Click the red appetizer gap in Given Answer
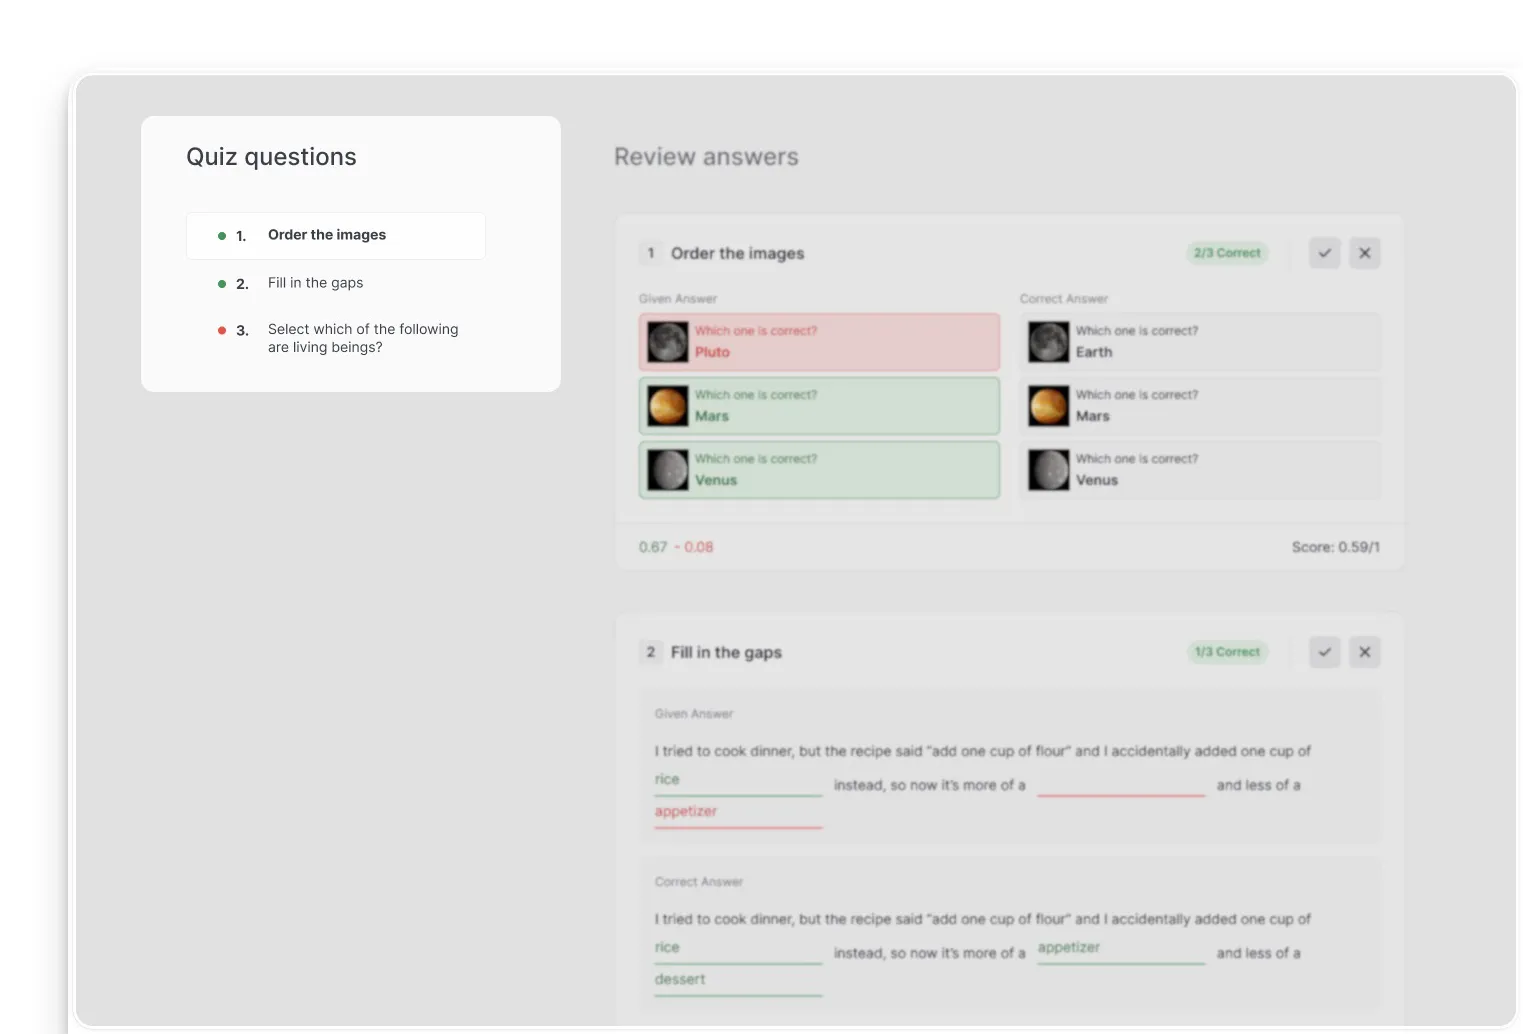 pyautogui.click(x=738, y=814)
